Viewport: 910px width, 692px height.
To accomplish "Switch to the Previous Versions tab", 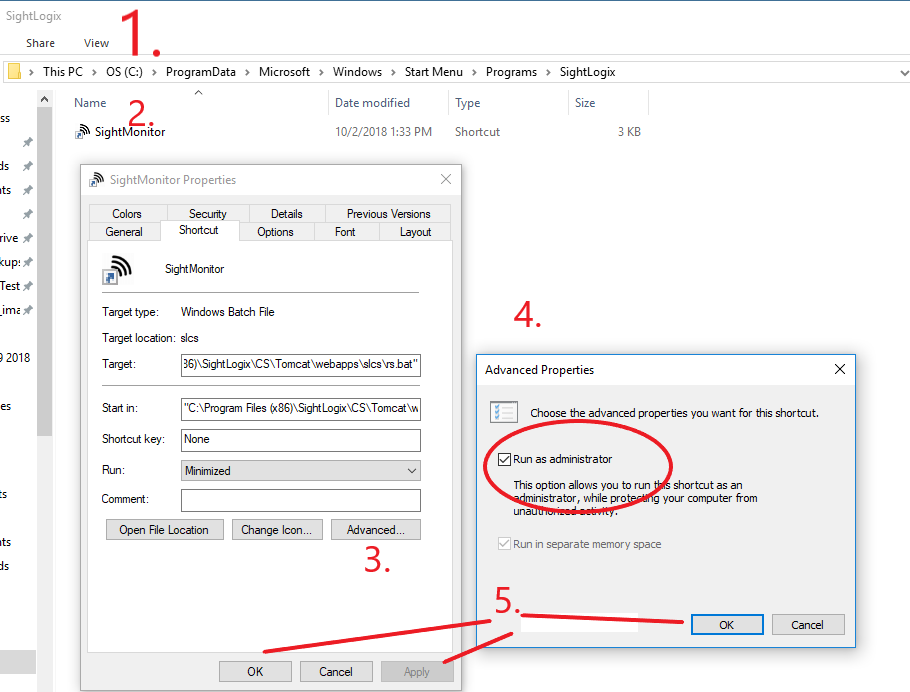I will pos(388,214).
